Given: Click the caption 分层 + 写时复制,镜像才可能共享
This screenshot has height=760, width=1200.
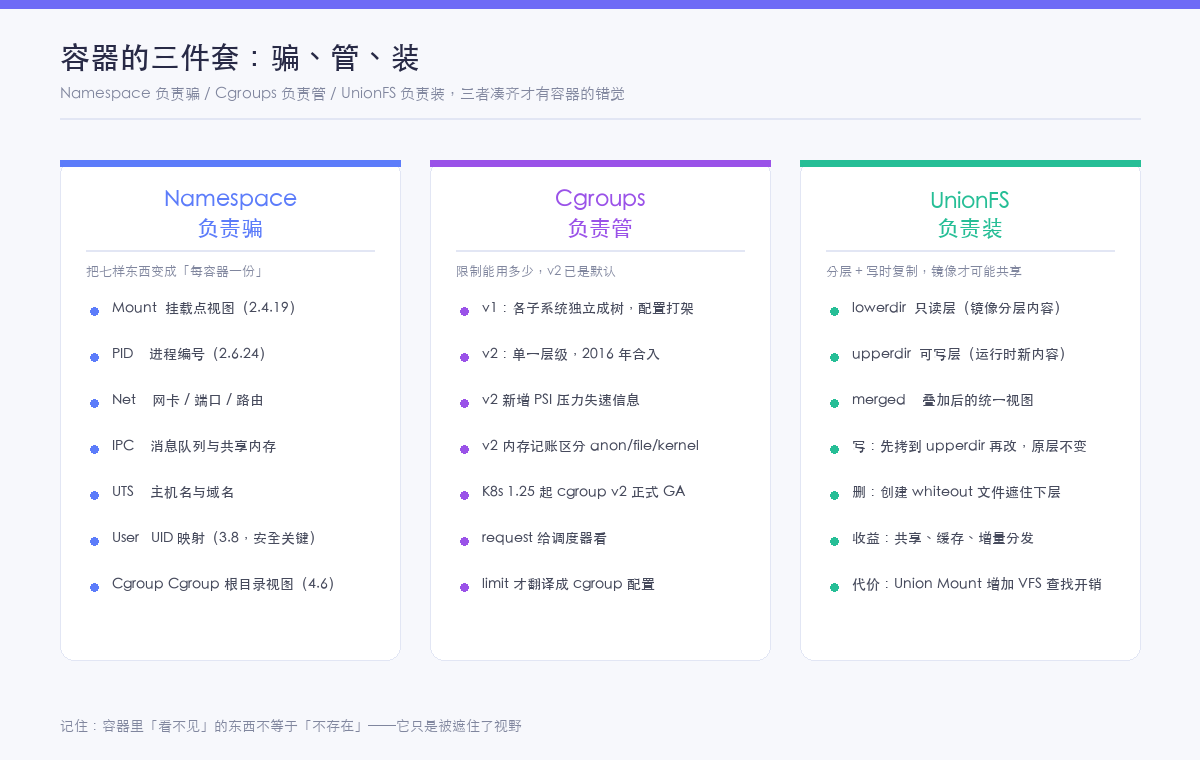Looking at the screenshot, I should coord(924,271).
